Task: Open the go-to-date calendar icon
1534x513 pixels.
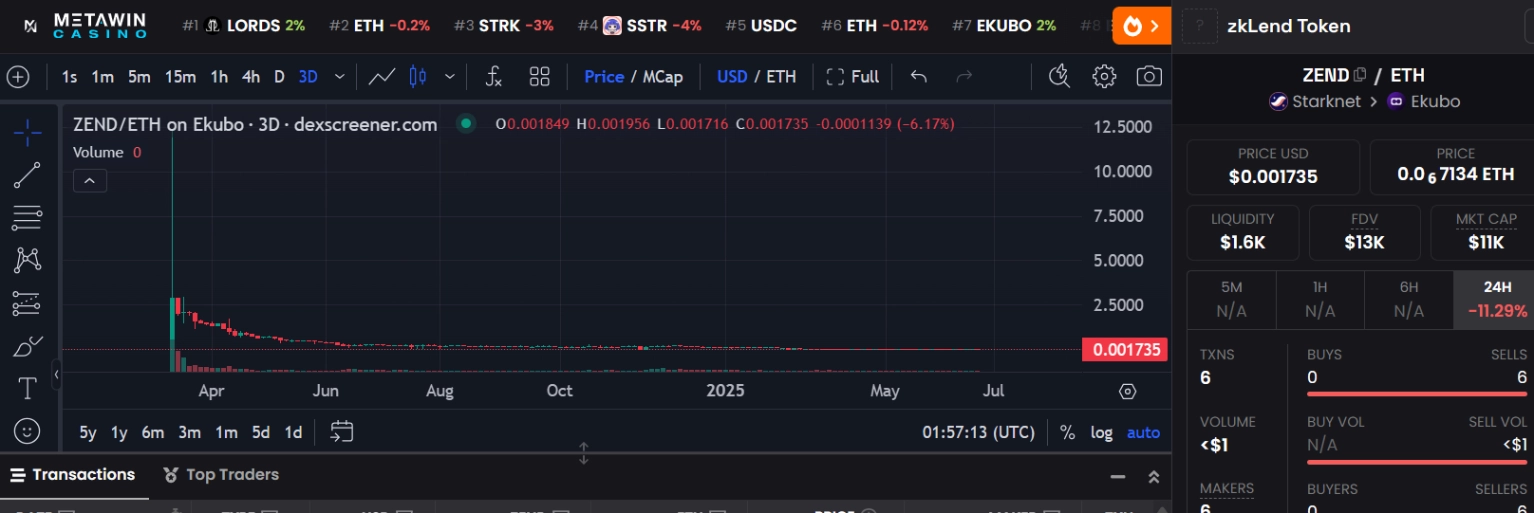Action: [x=342, y=431]
